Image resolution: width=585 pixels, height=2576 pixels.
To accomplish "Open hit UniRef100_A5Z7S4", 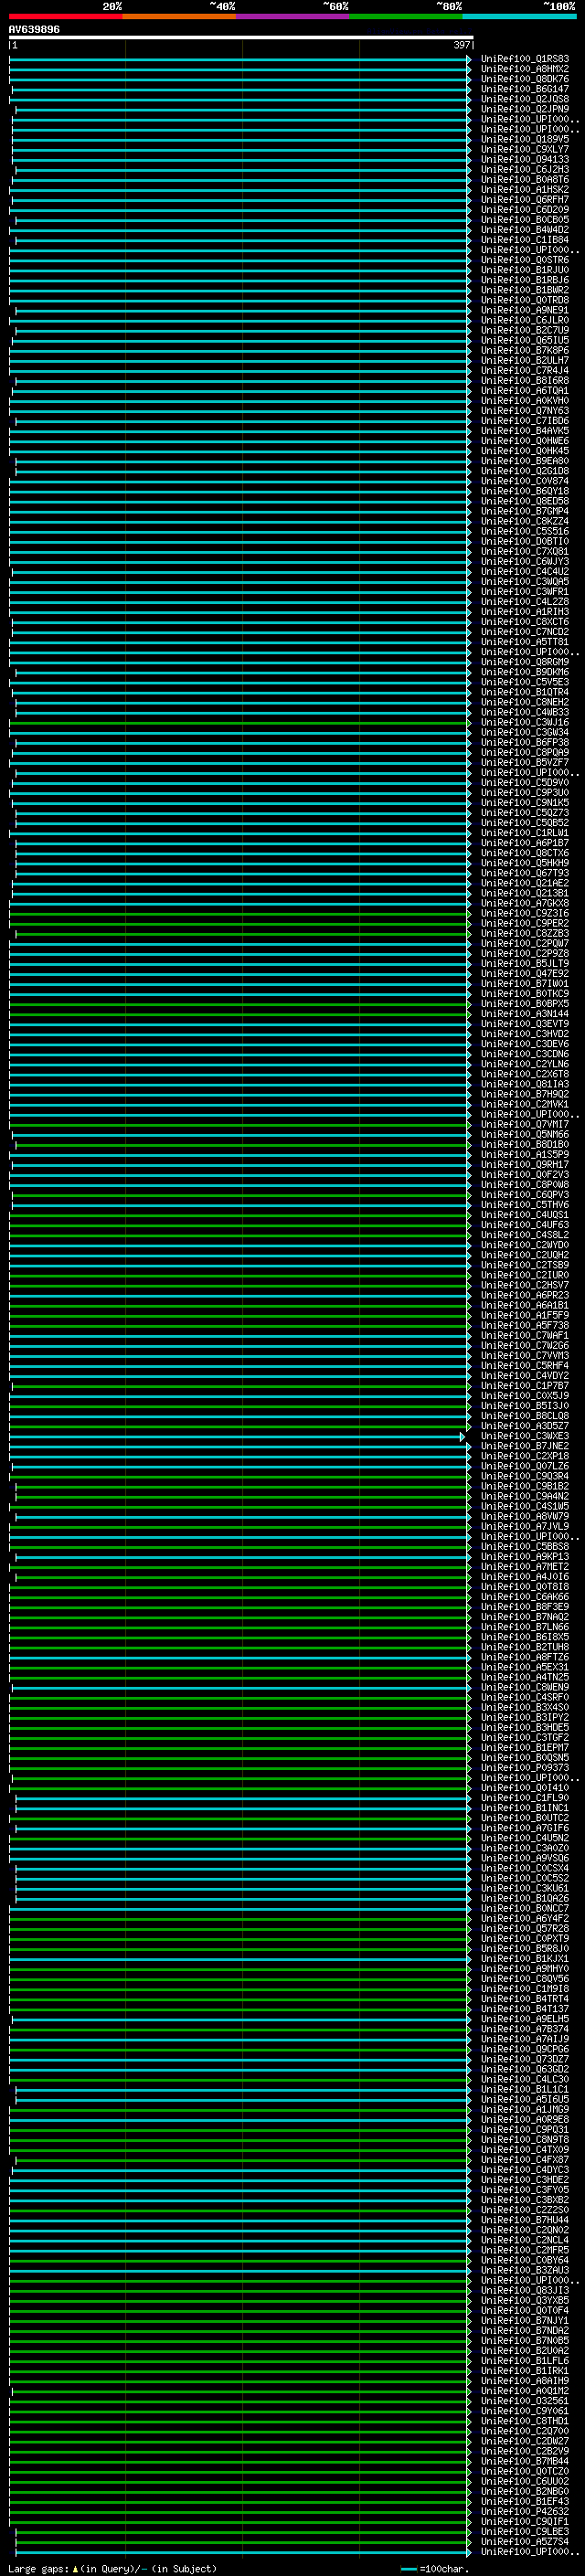I will point(524,2541).
